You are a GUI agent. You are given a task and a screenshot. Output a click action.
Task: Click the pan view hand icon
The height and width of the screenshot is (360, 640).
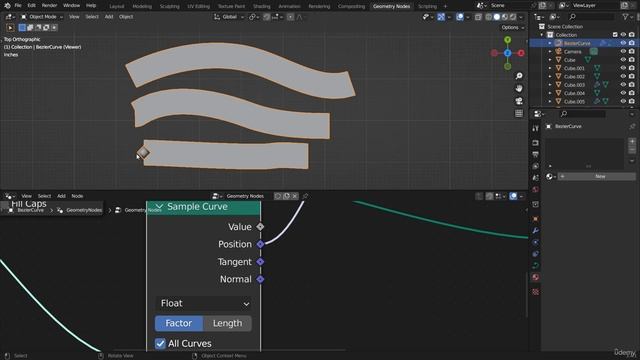coord(519,89)
